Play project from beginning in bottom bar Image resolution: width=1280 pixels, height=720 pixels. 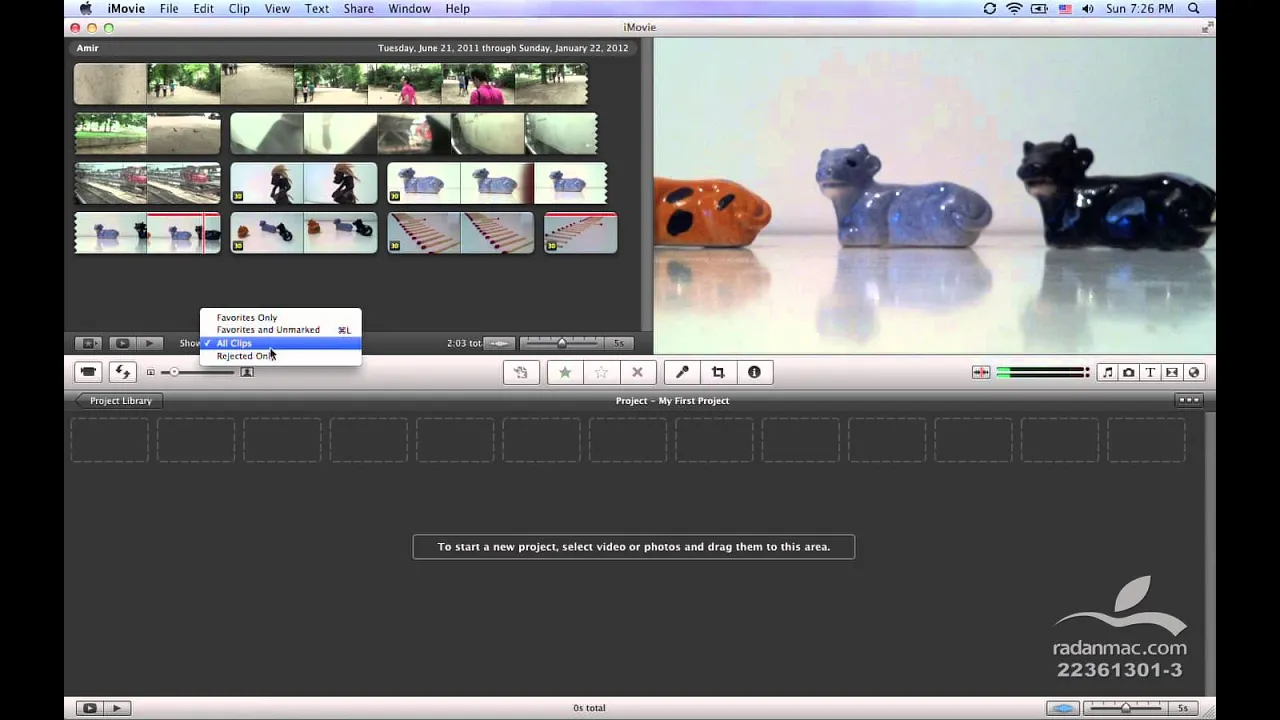[x=116, y=708]
